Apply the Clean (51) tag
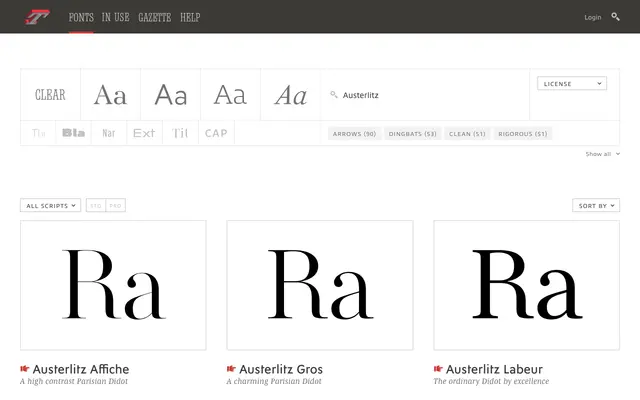The width and height of the screenshot is (640, 400). 467,133
